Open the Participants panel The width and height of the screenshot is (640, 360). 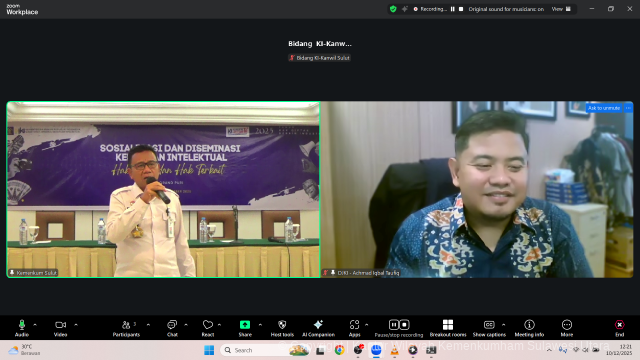point(126,328)
